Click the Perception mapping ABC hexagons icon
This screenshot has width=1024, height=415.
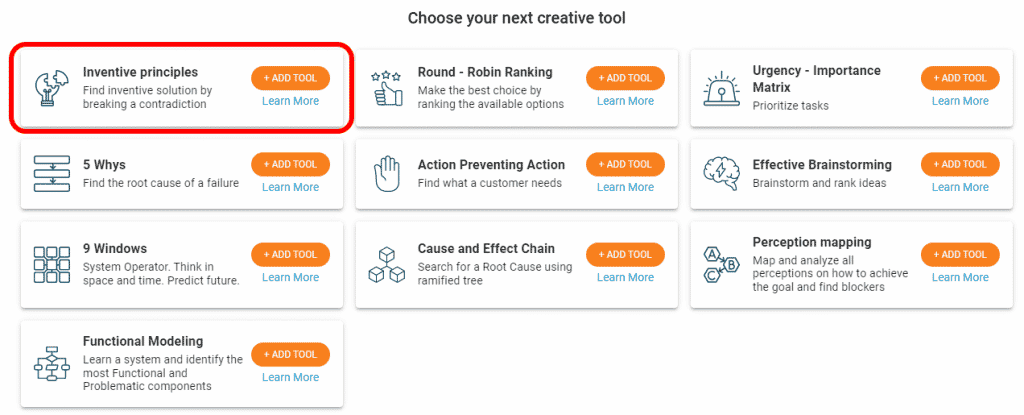pos(721,264)
